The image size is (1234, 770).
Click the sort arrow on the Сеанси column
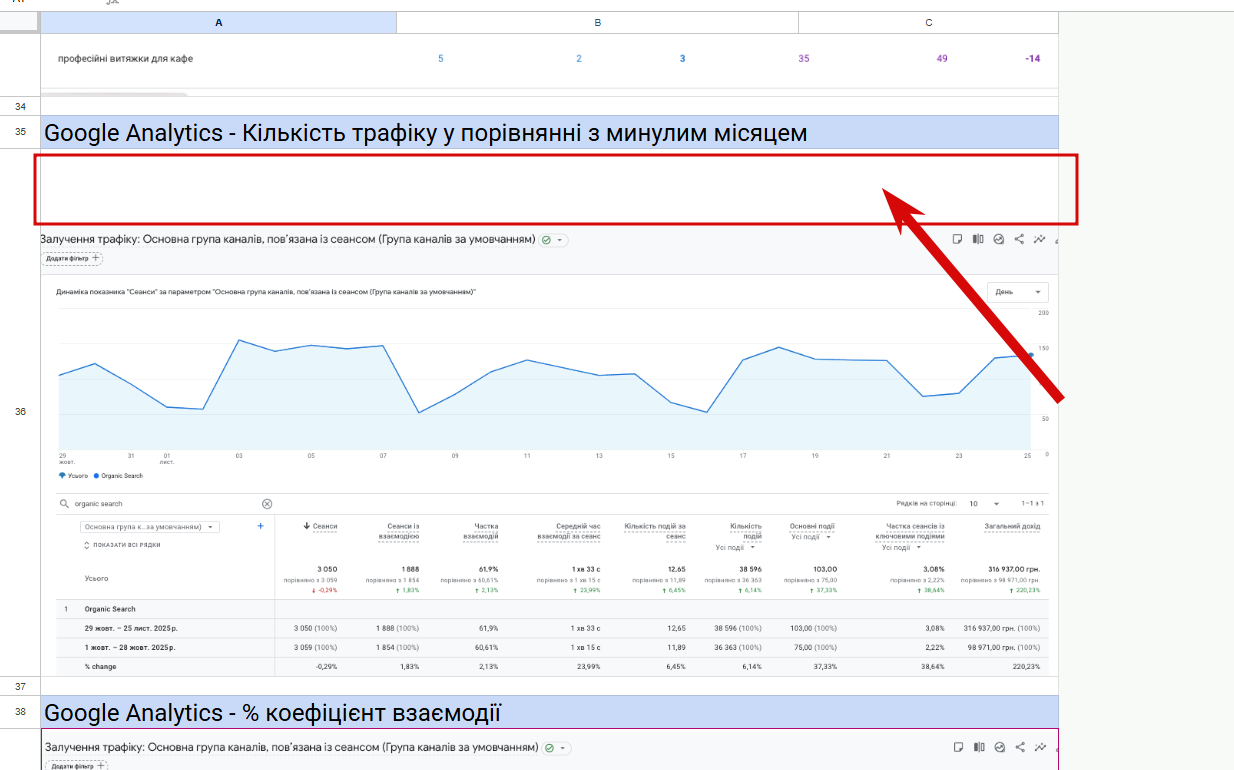point(306,526)
